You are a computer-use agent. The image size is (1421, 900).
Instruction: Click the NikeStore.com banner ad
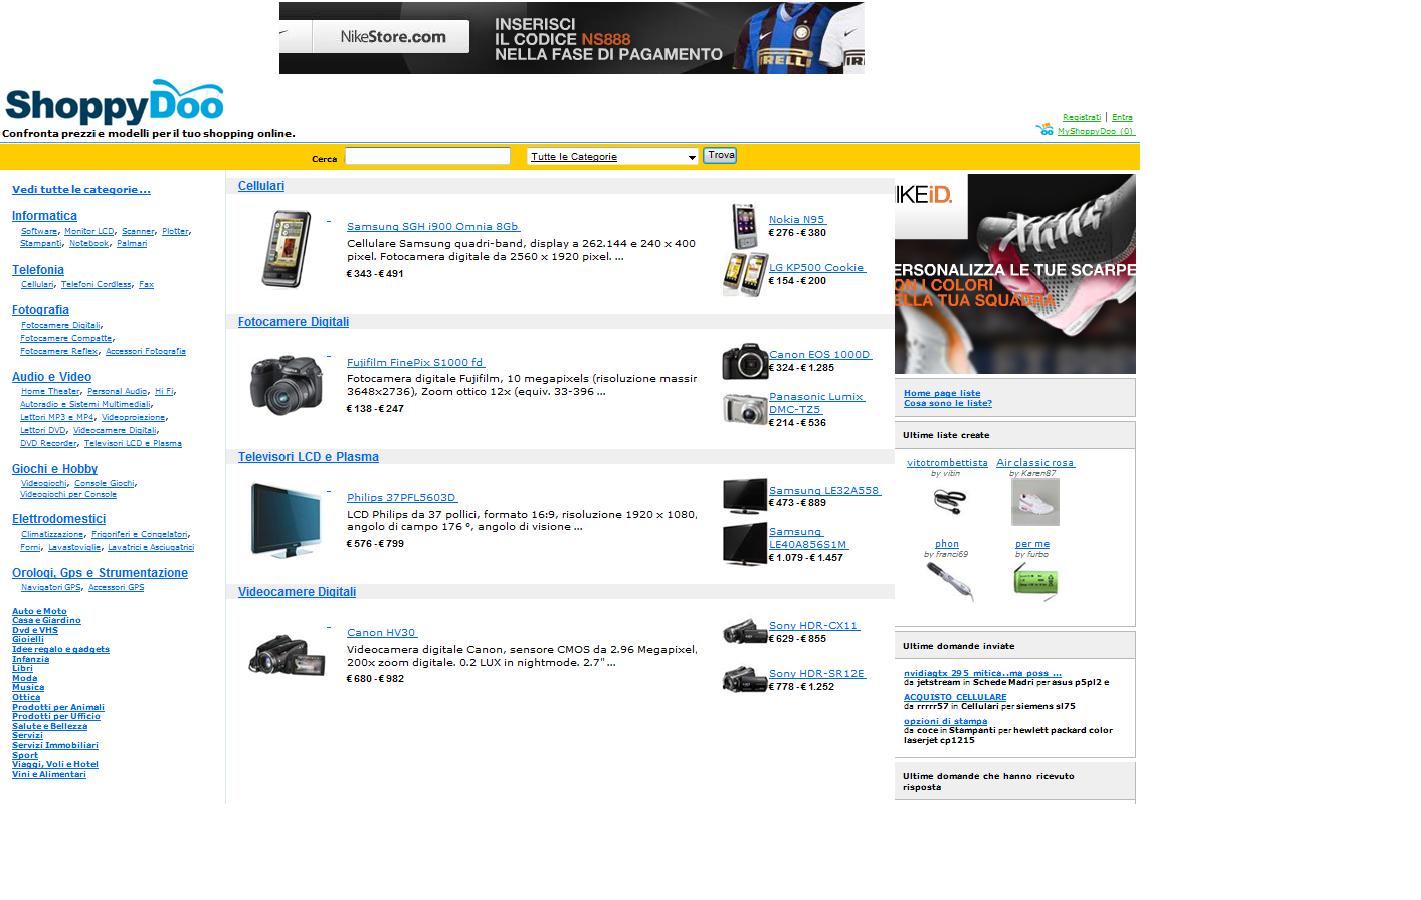(x=571, y=38)
